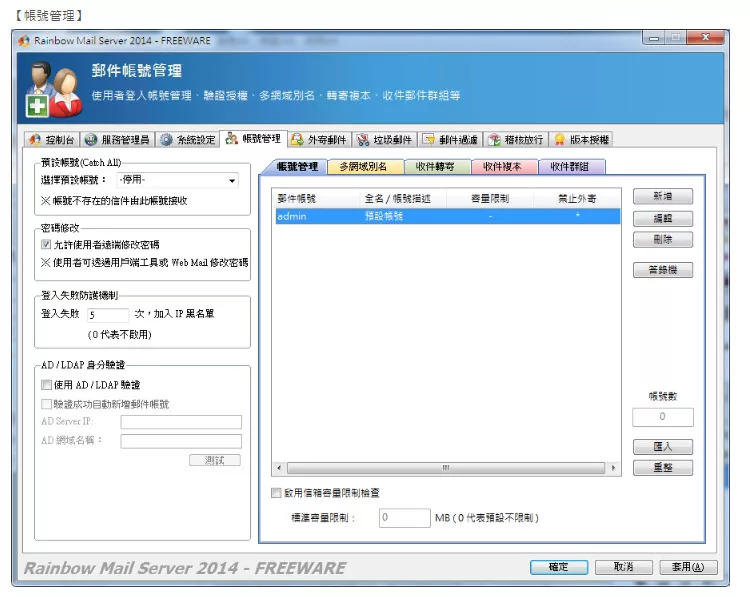This screenshot has width=750, height=597.
Task: Click the 確定 button
Action: (x=558, y=567)
